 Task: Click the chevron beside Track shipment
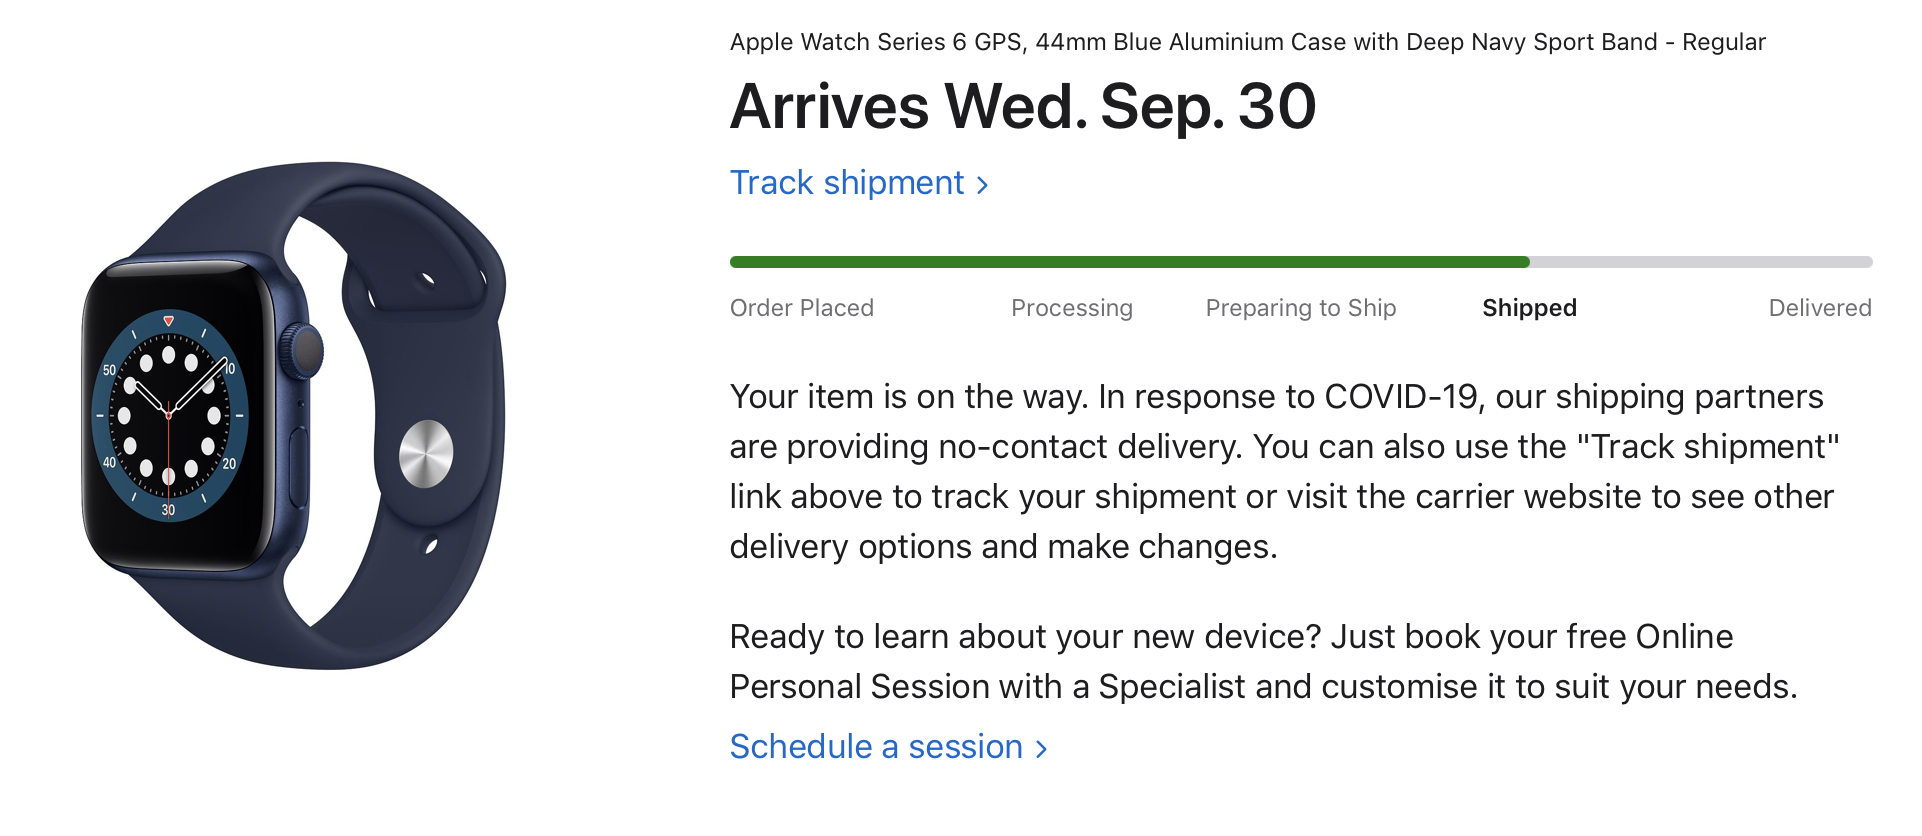tap(983, 185)
